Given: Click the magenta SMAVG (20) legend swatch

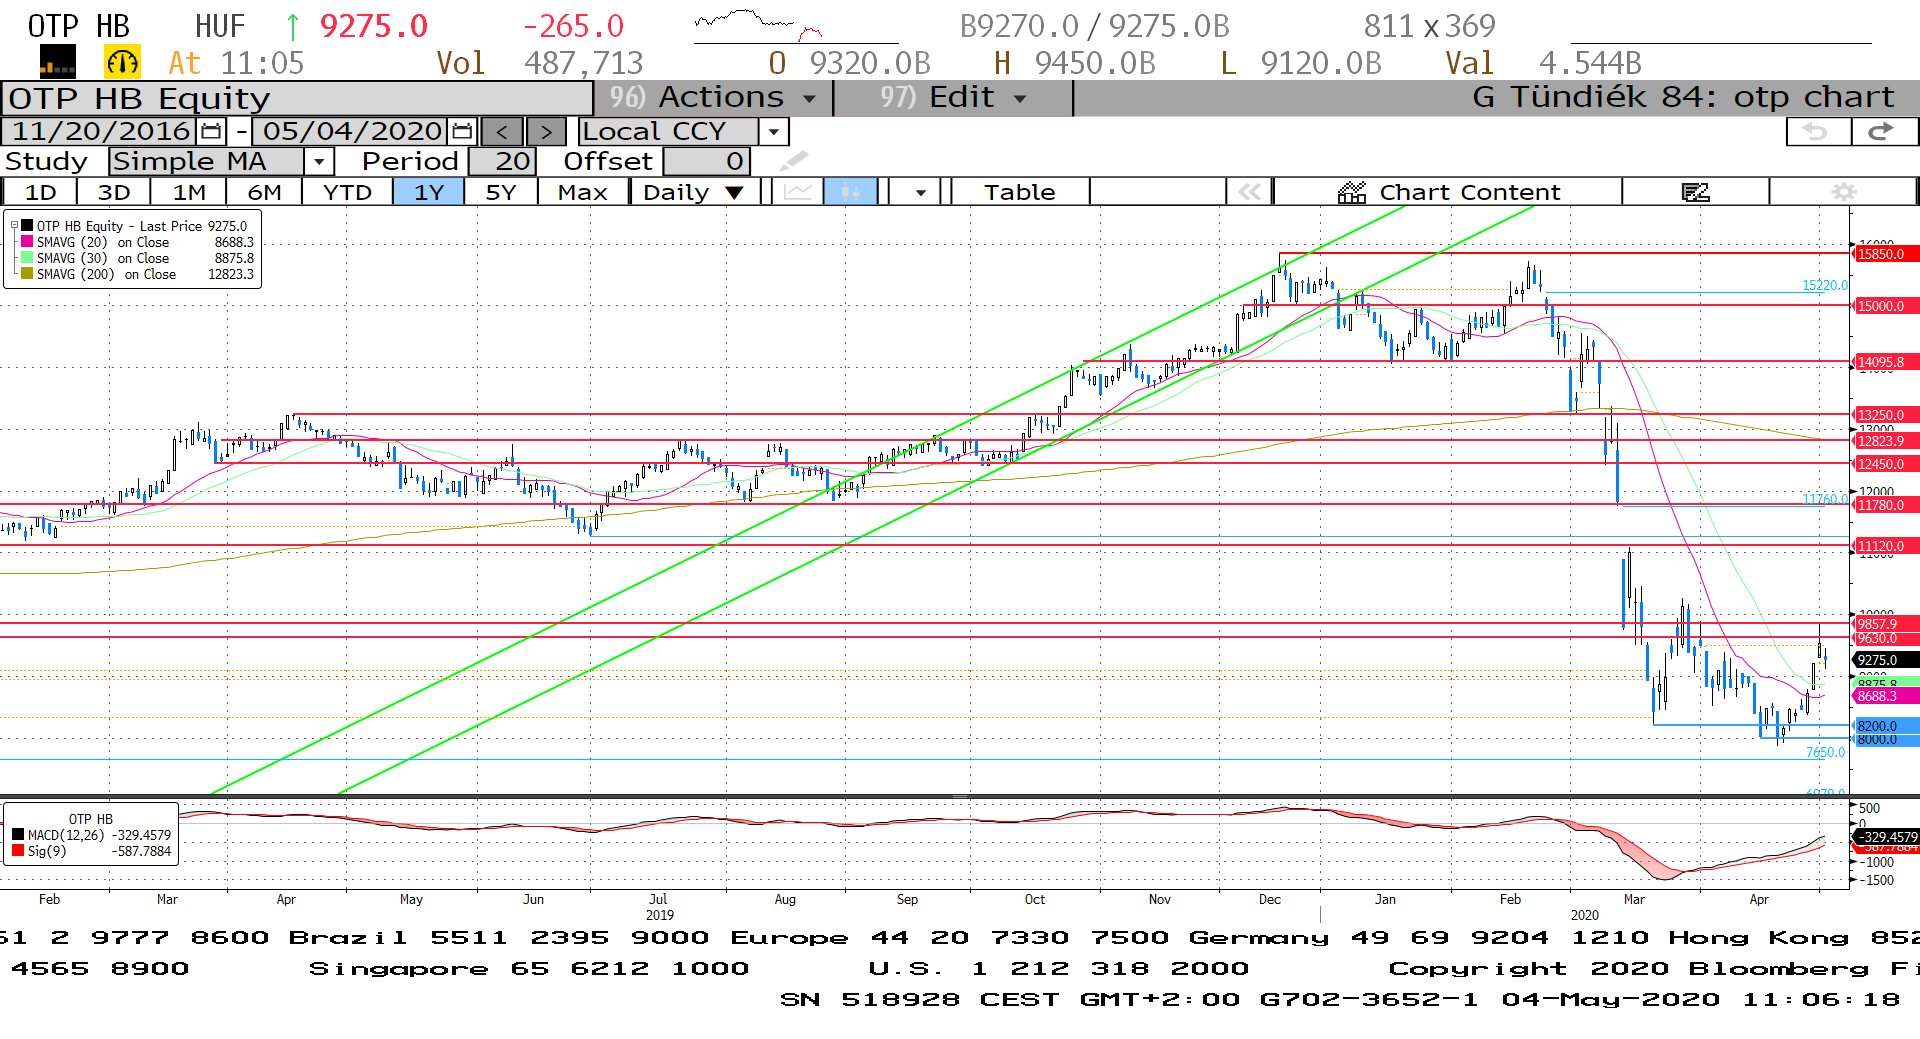Looking at the screenshot, I should coord(27,242).
